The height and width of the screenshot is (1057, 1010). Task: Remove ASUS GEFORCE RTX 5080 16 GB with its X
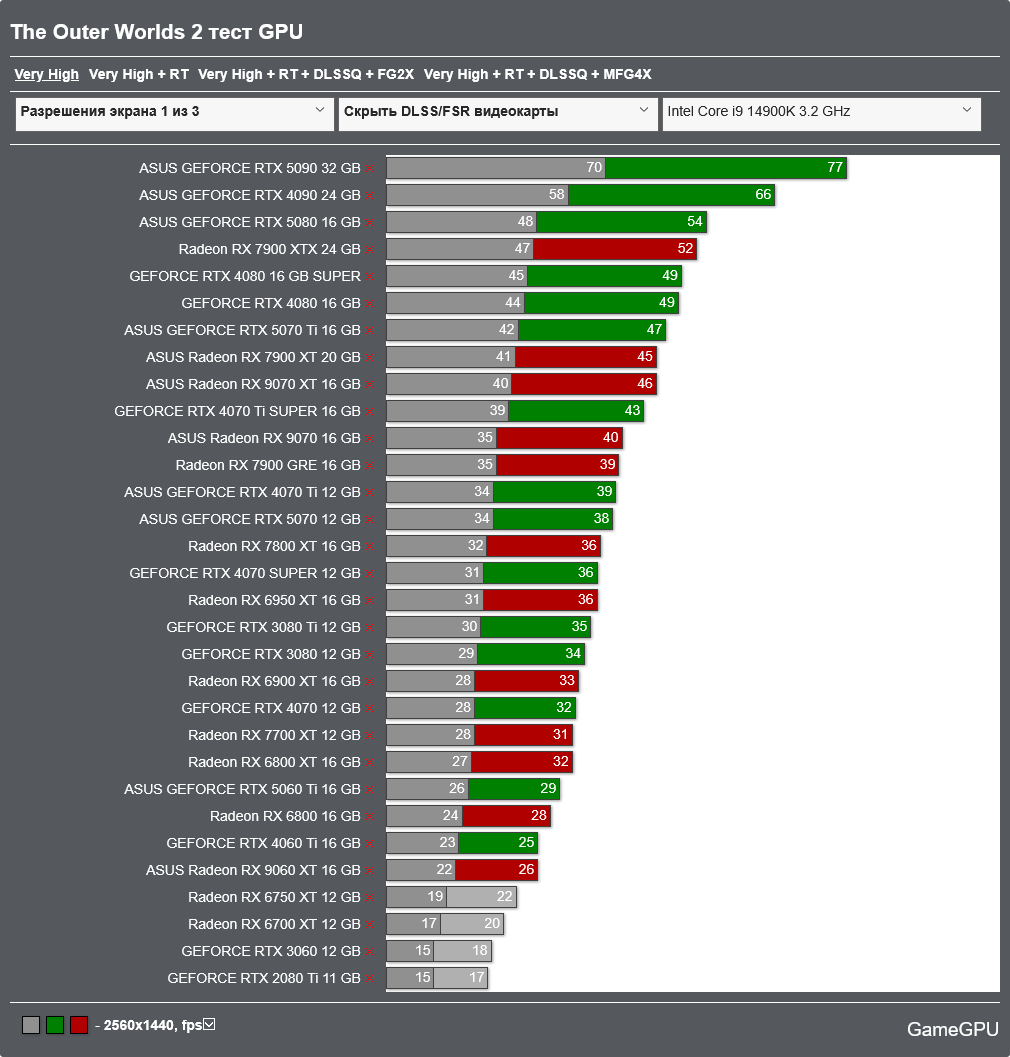369,222
